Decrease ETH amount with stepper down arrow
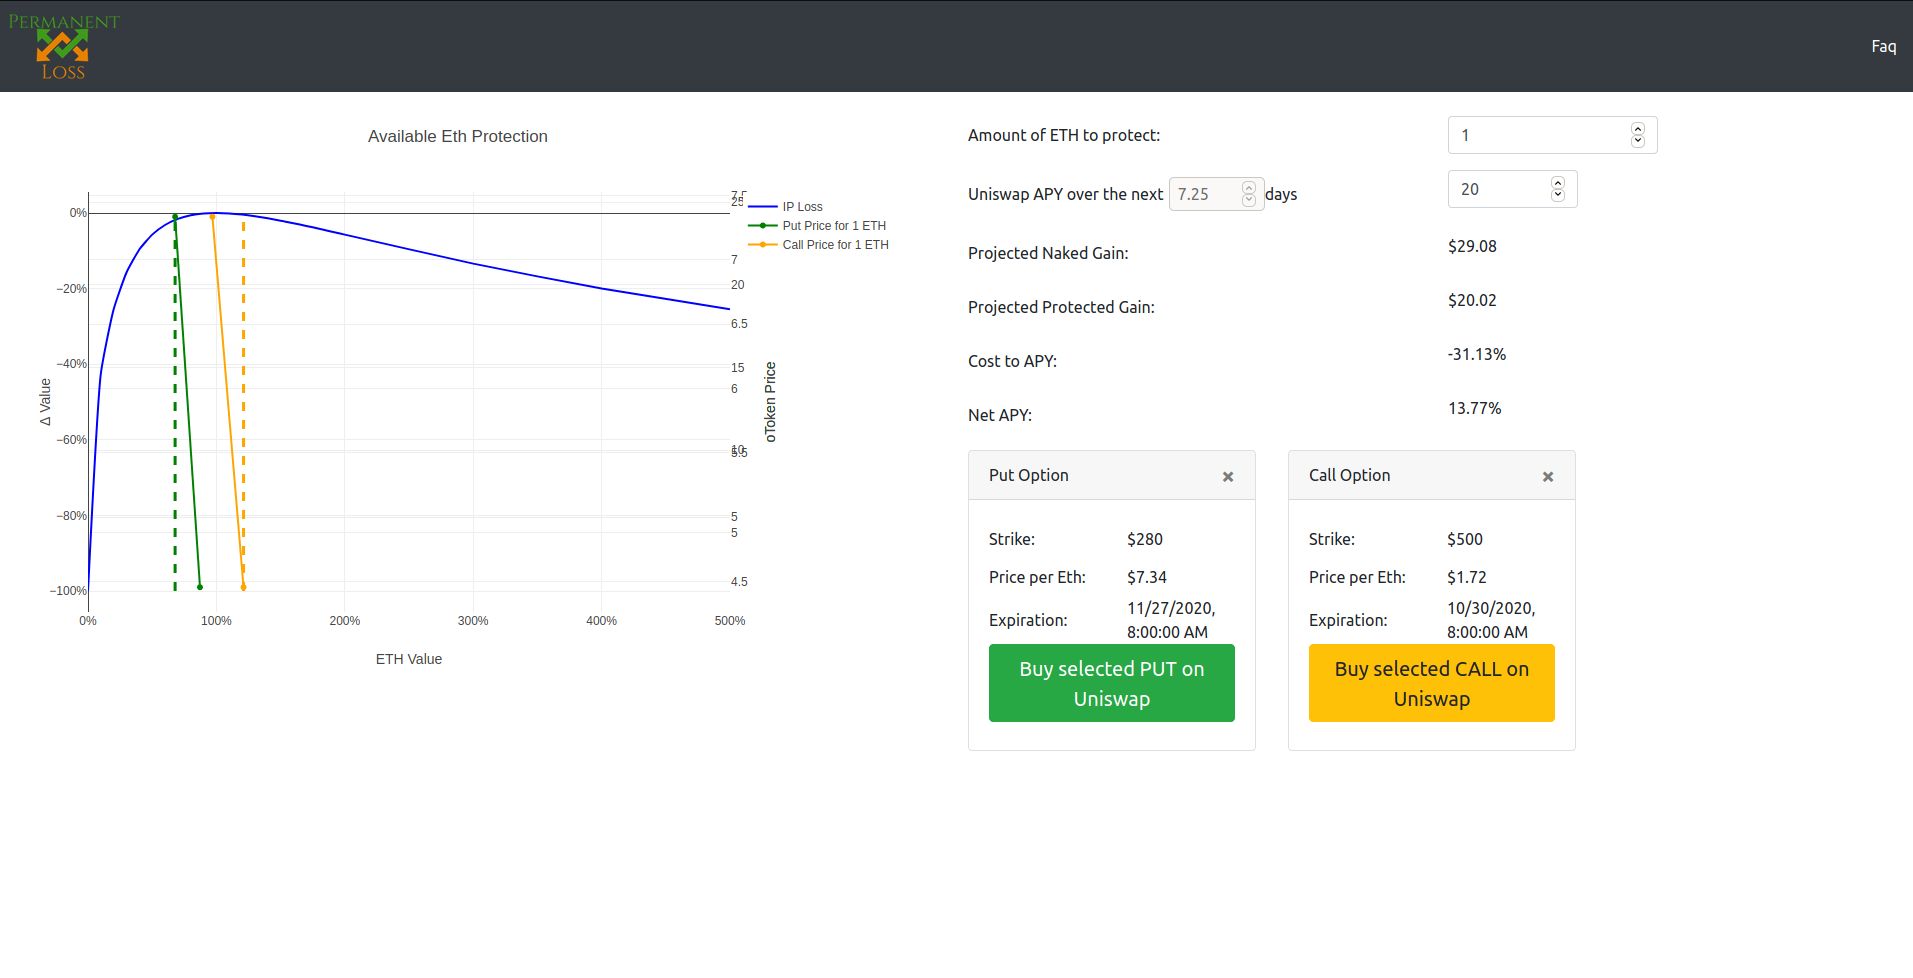This screenshot has width=1913, height=978. [x=1637, y=141]
